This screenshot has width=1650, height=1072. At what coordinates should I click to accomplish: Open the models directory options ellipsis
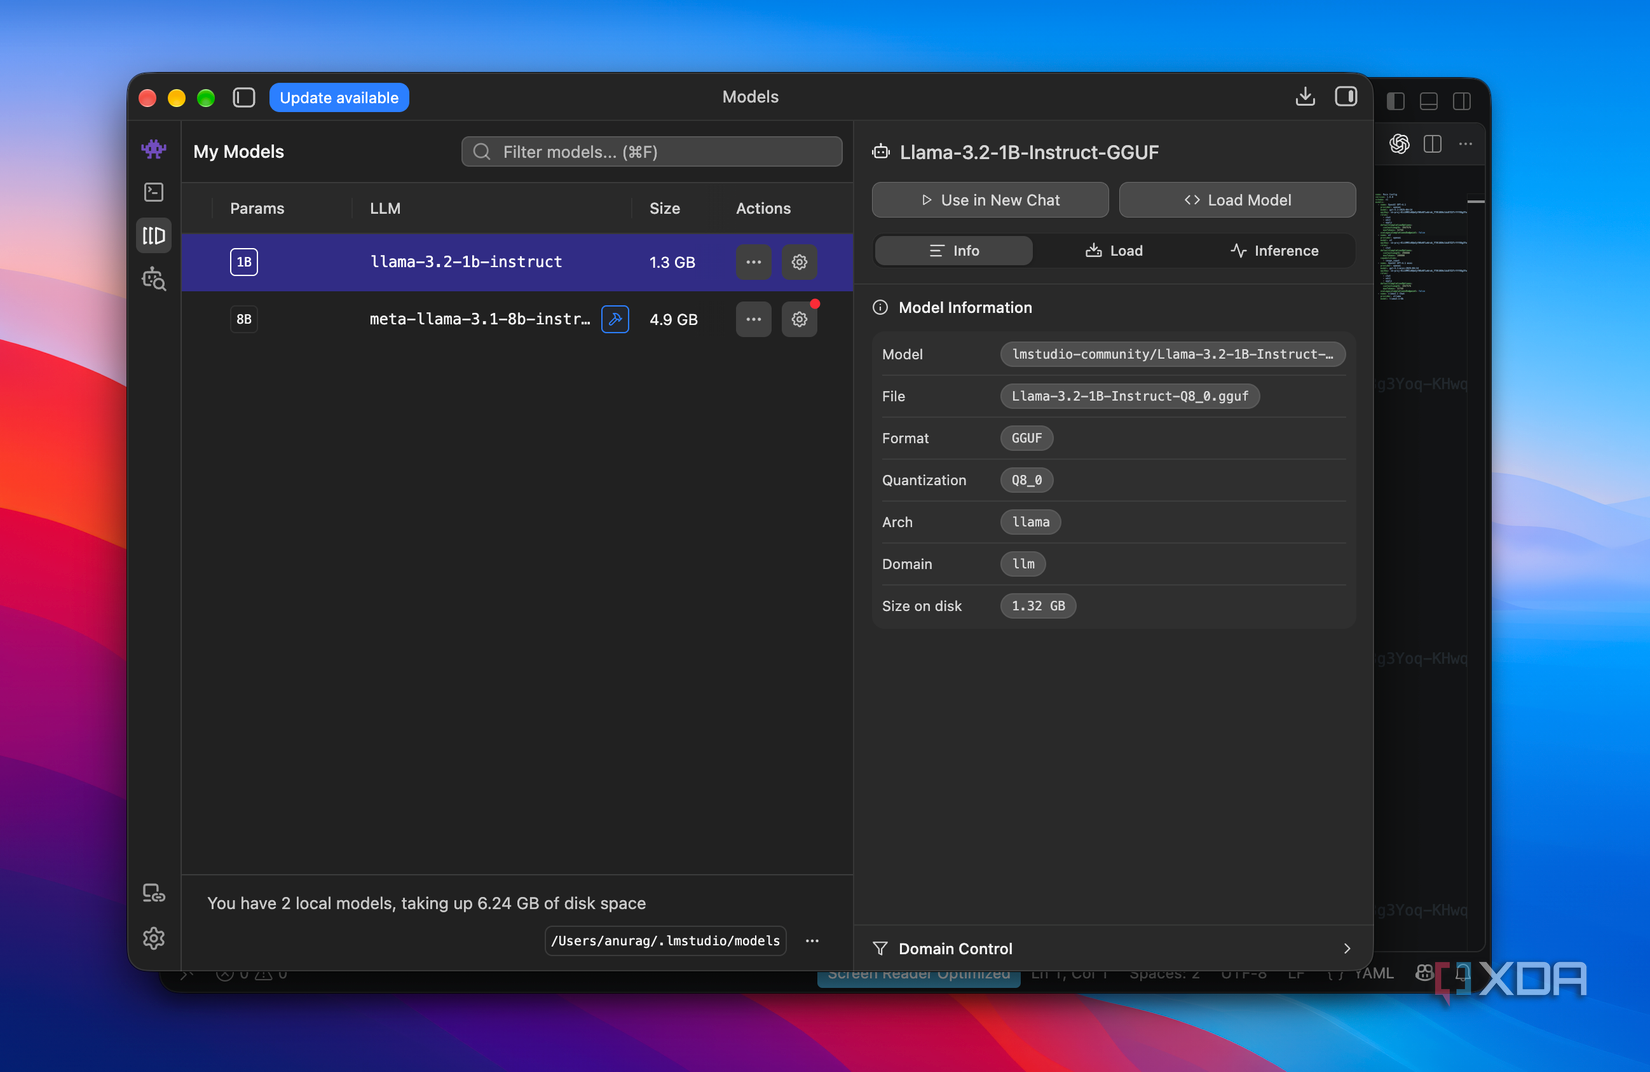[812, 941]
